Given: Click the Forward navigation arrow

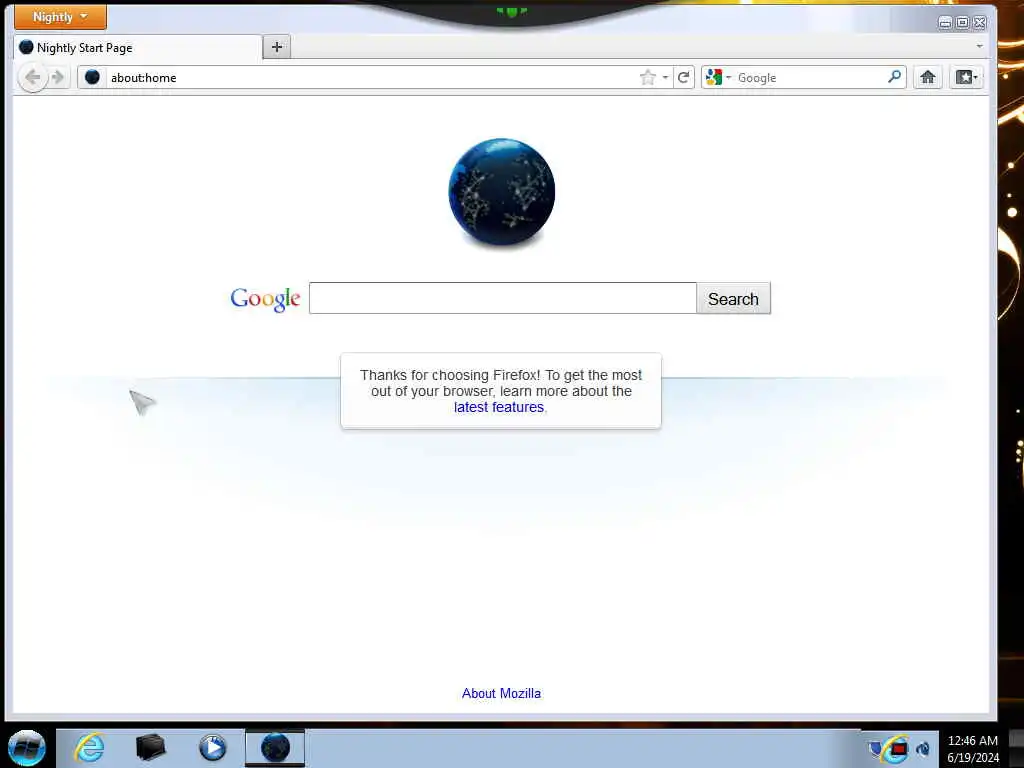Looking at the screenshot, I should coord(58,78).
